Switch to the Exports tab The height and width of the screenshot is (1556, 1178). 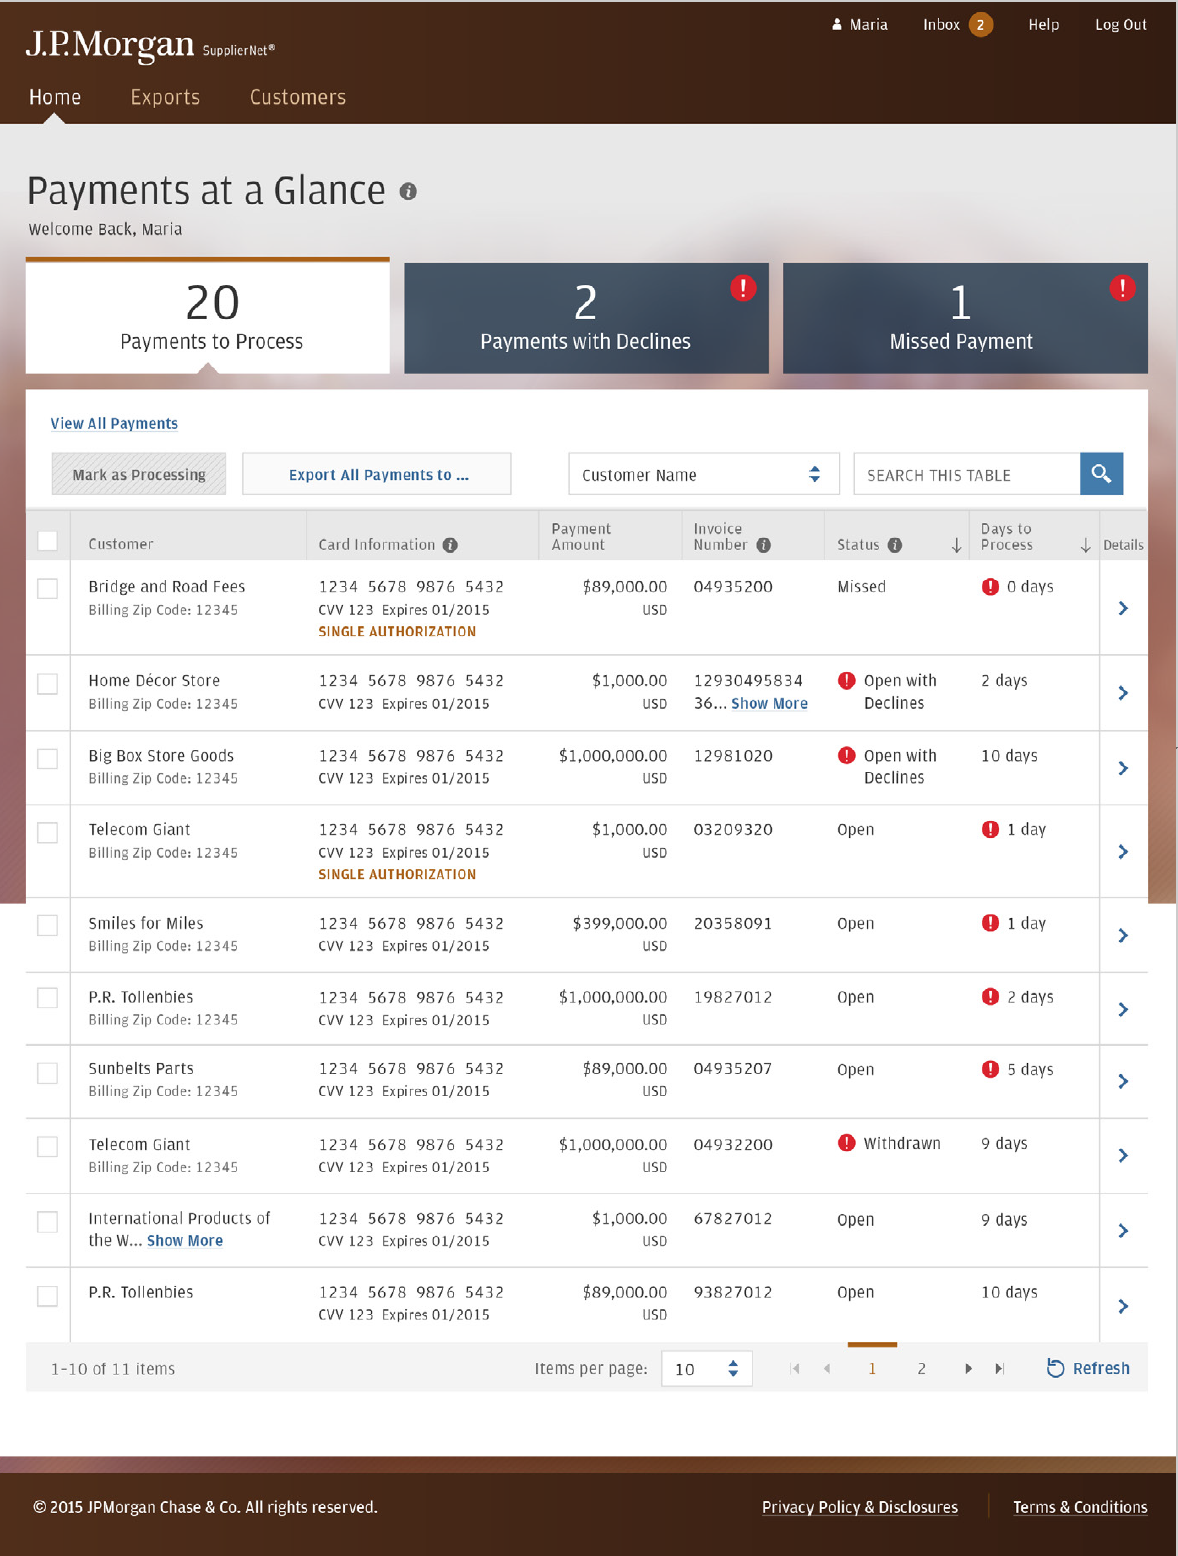point(165,97)
